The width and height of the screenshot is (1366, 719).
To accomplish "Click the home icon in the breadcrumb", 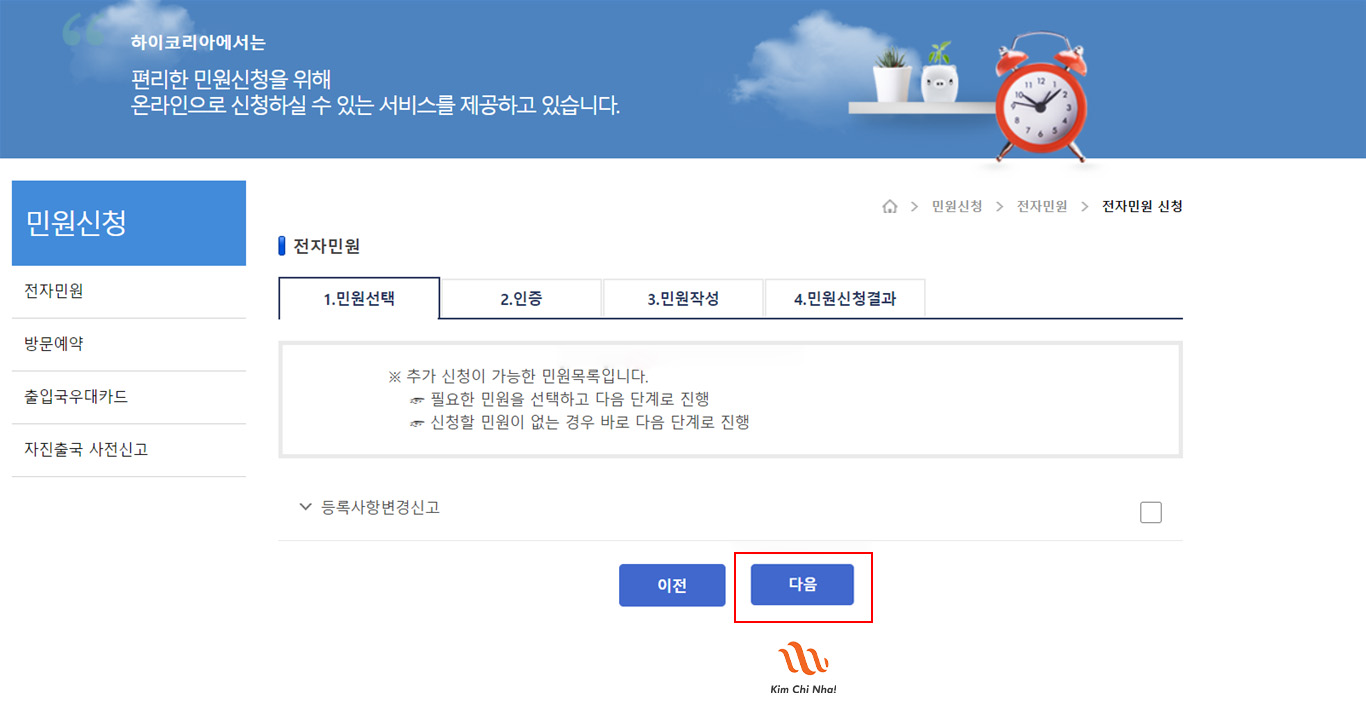I will click(889, 206).
